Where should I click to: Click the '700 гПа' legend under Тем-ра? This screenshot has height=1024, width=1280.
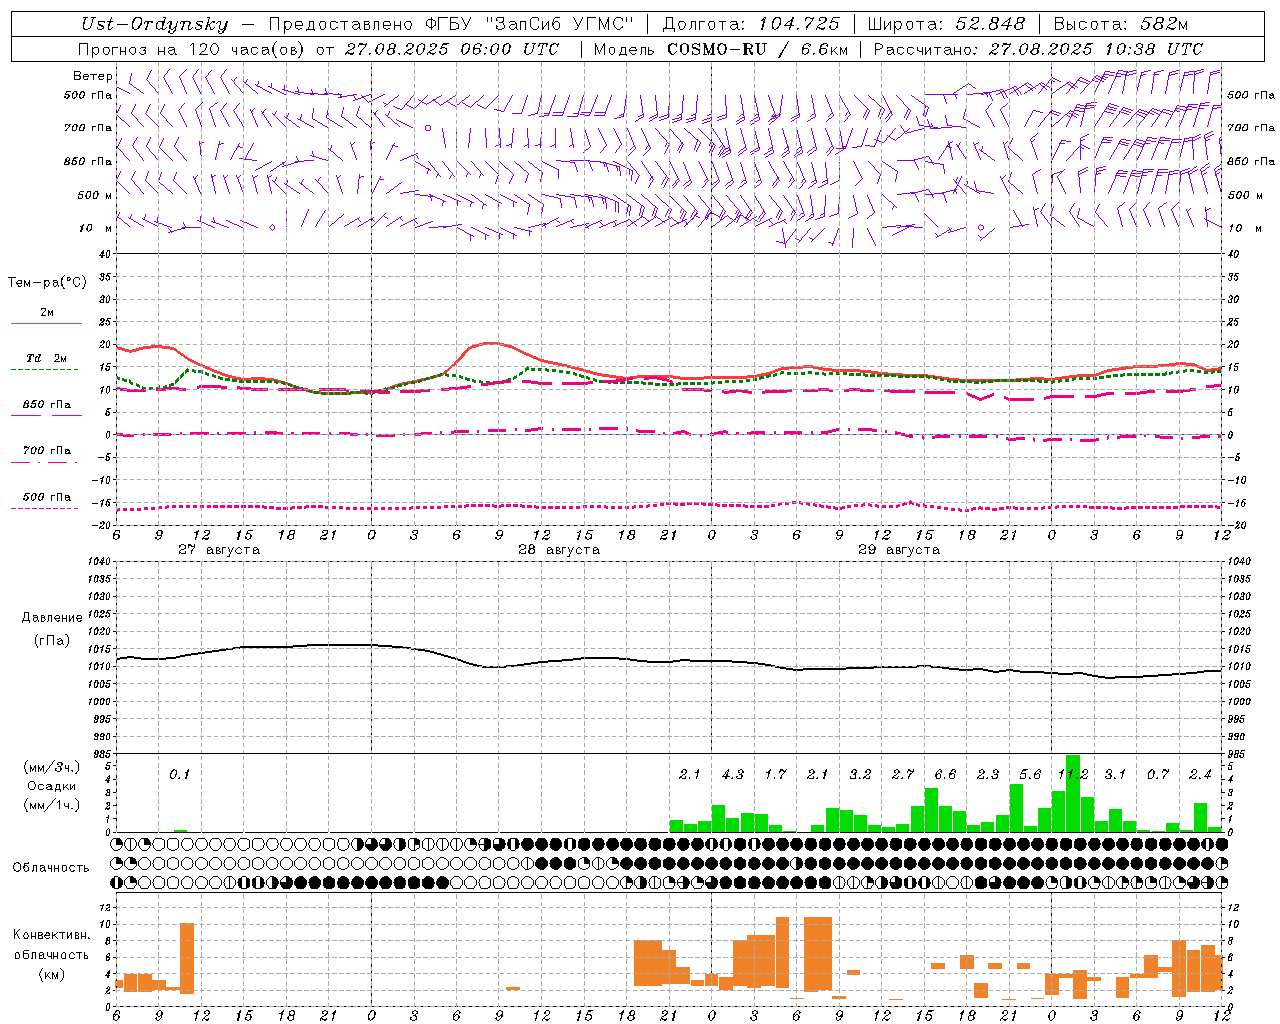pyautogui.click(x=47, y=451)
